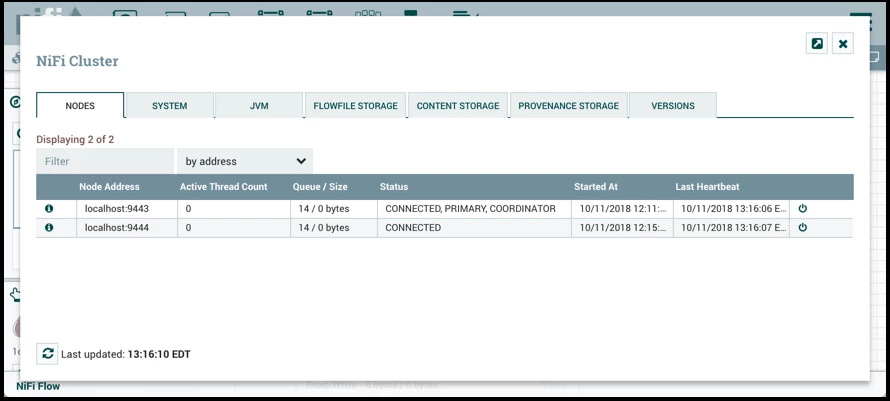
Task: Switch to the JVM tab
Action: click(259, 106)
